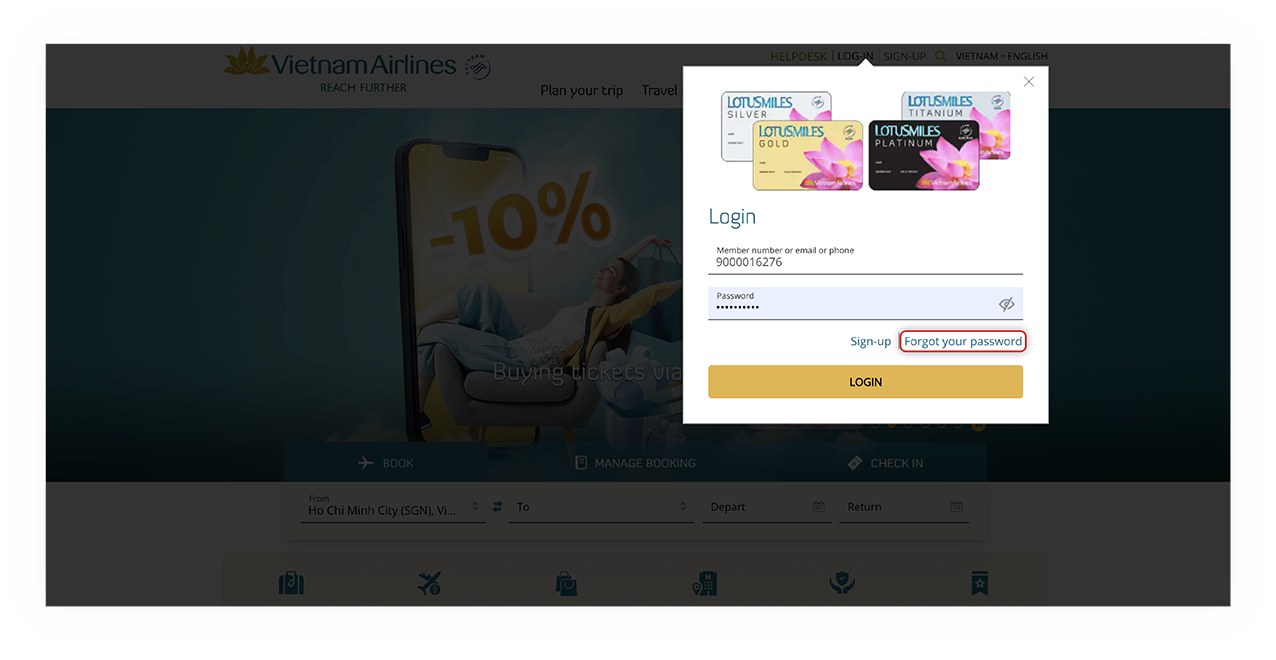The width and height of the screenshot is (1276, 660).
Task: Open the From city selector chevron
Action: tap(477, 506)
